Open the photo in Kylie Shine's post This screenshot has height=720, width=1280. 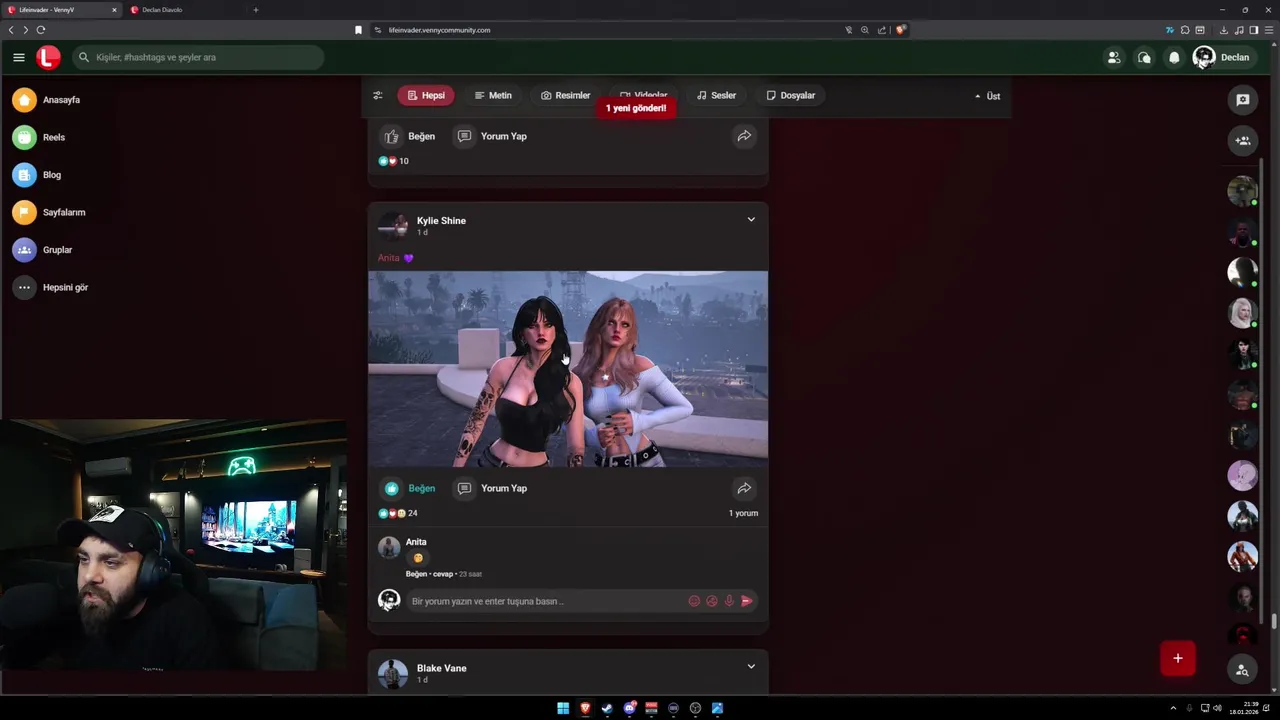tap(568, 369)
